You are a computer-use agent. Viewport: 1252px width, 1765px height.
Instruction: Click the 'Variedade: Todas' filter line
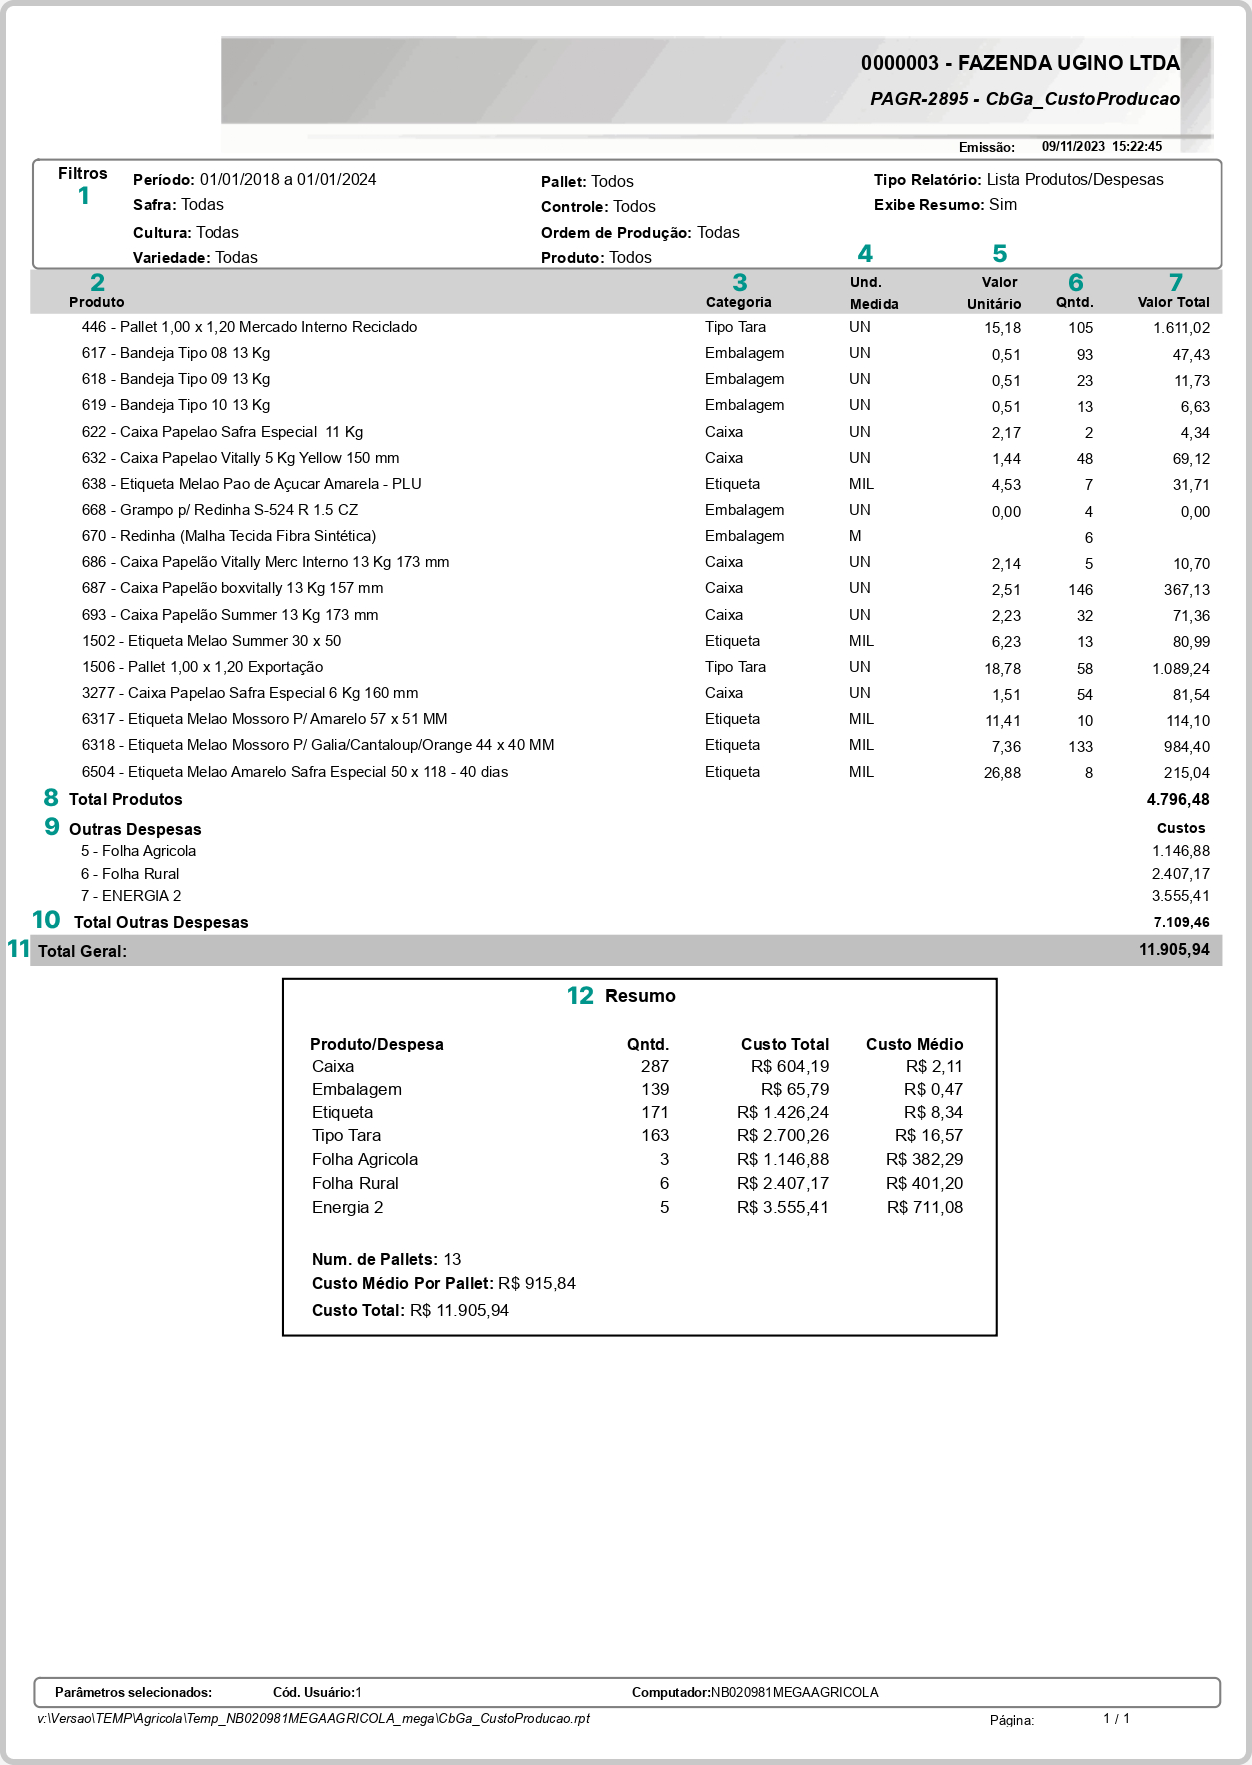195,258
